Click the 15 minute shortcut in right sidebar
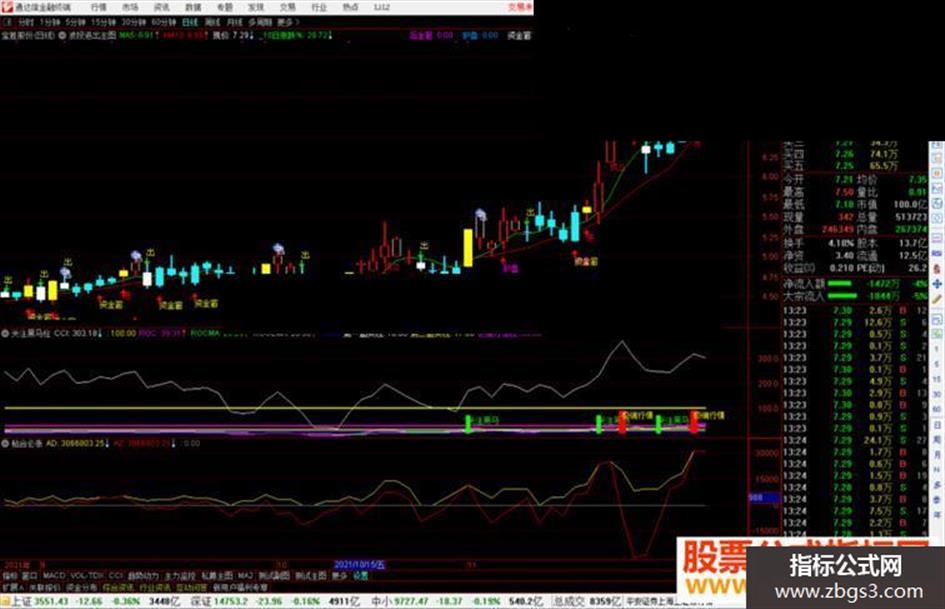 coord(937,379)
